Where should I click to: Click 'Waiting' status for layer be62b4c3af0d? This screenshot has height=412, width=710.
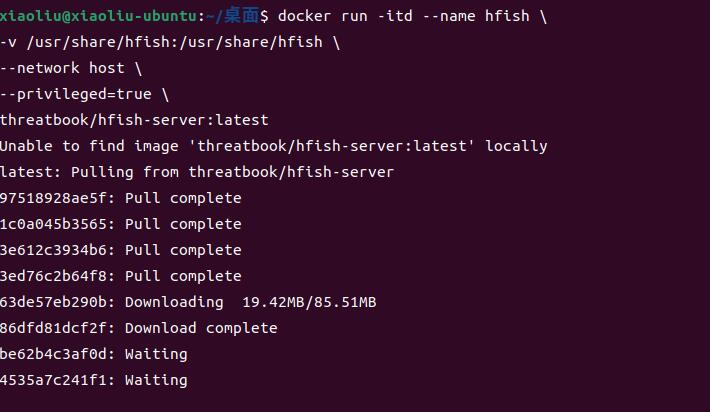(x=156, y=354)
